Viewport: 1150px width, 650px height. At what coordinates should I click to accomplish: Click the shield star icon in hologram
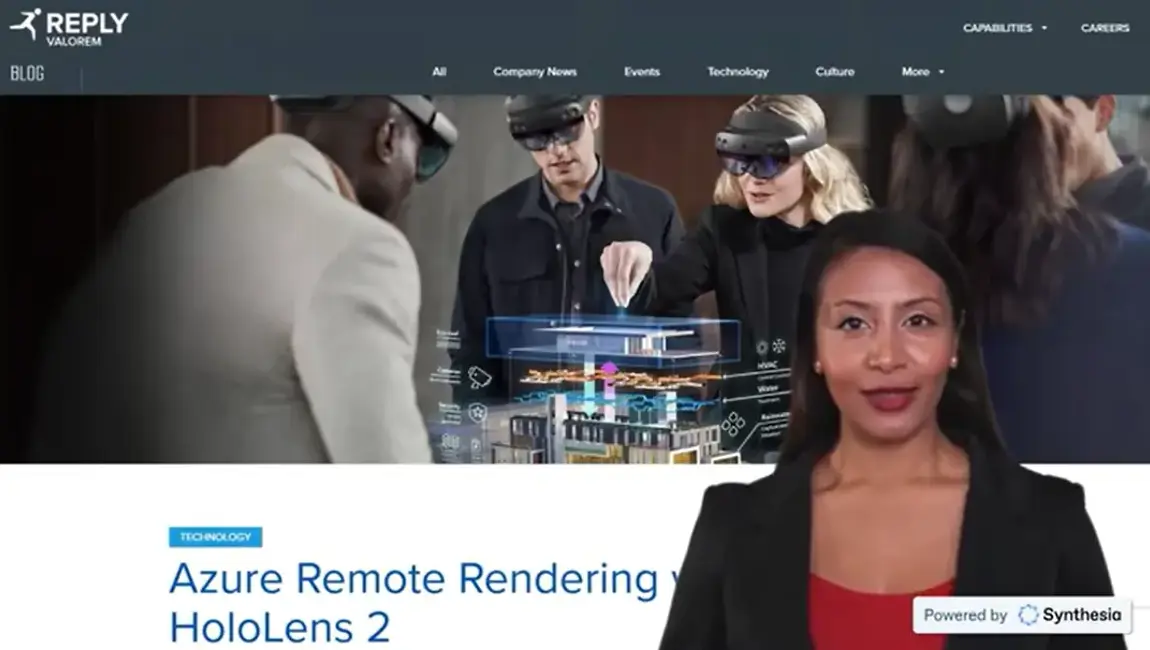(478, 411)
